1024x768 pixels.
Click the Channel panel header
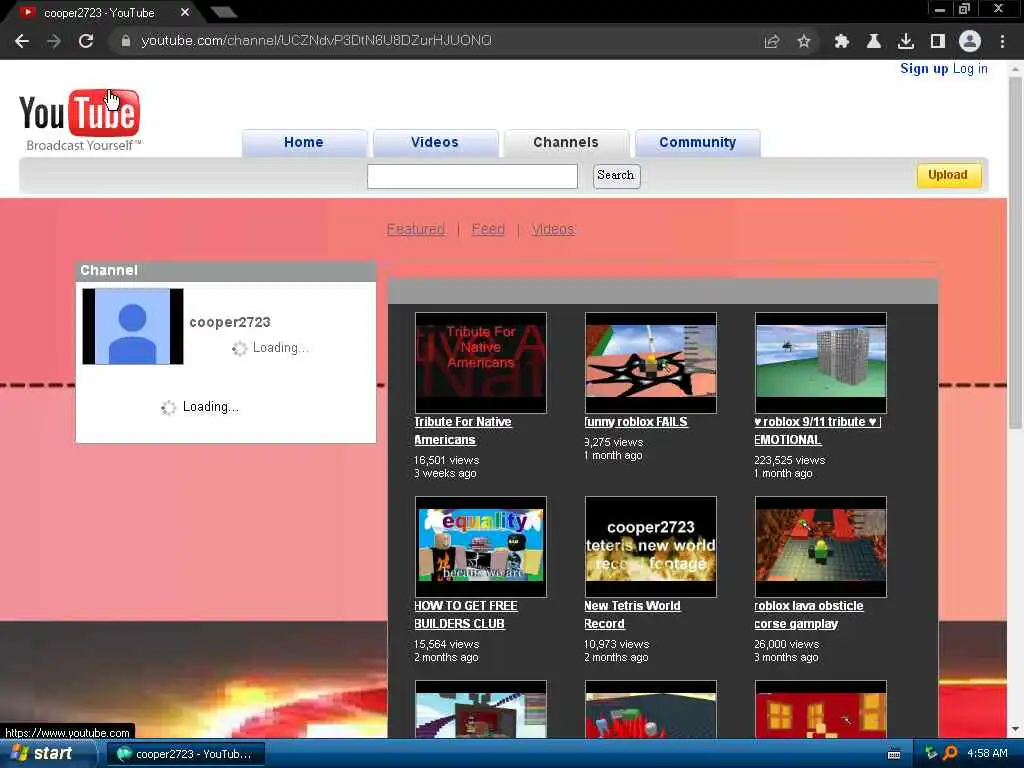pos(226,271)
